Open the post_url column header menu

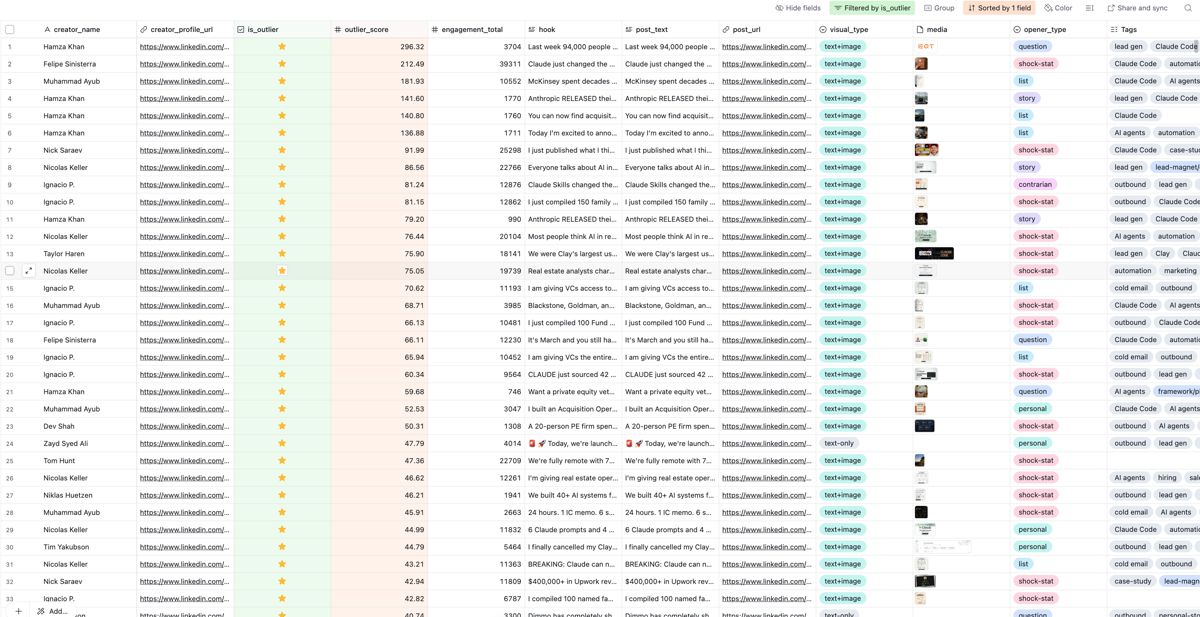point(767,30)
